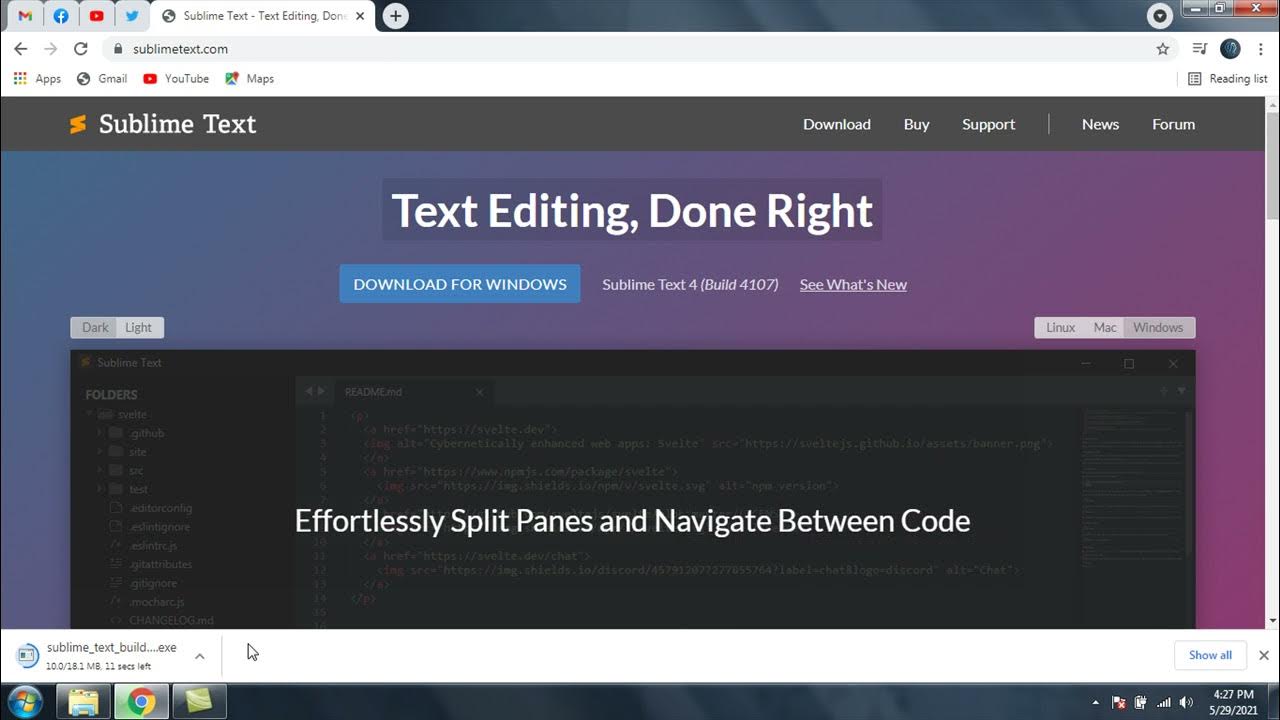
Task: Select the Linux screenshot toggle
Action: [x=1060, y=327]
